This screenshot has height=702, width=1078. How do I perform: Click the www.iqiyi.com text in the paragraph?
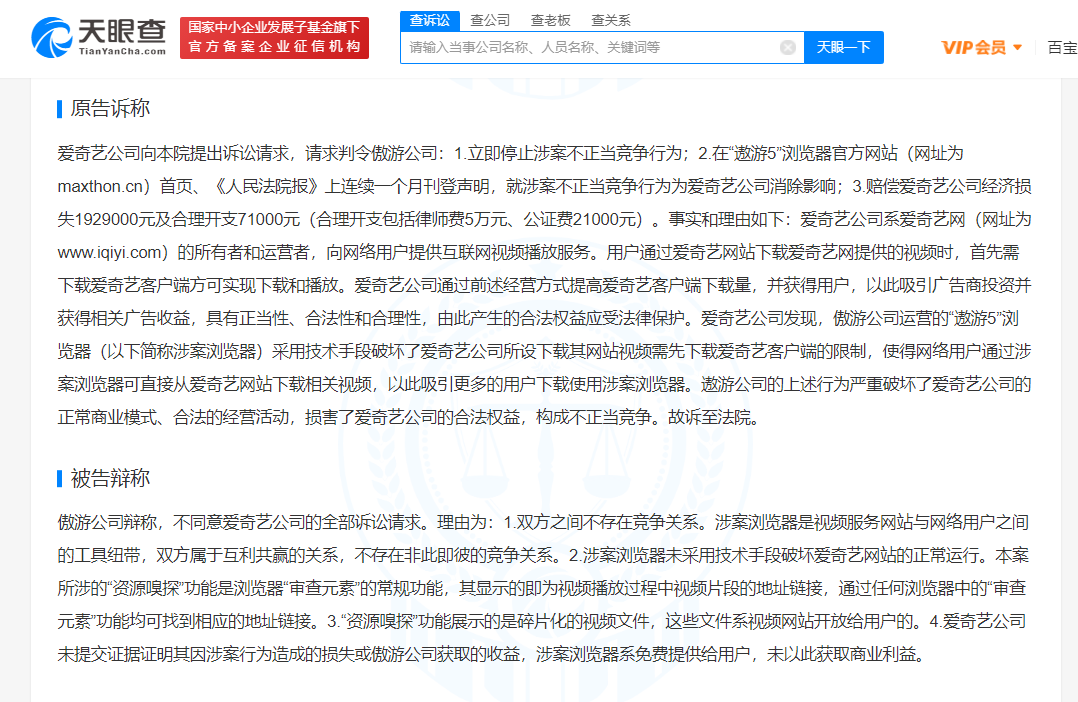click(110, 252)
